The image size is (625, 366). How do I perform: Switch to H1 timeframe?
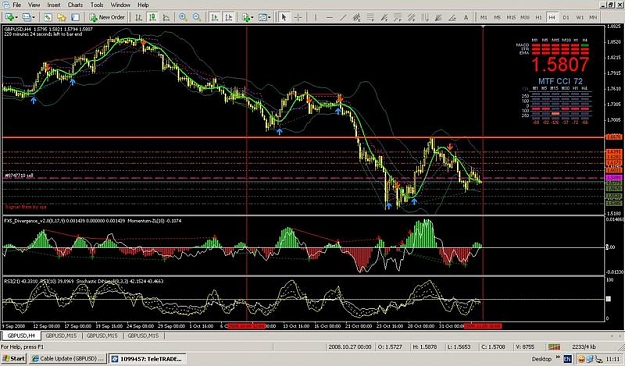[x=539, y=17]
